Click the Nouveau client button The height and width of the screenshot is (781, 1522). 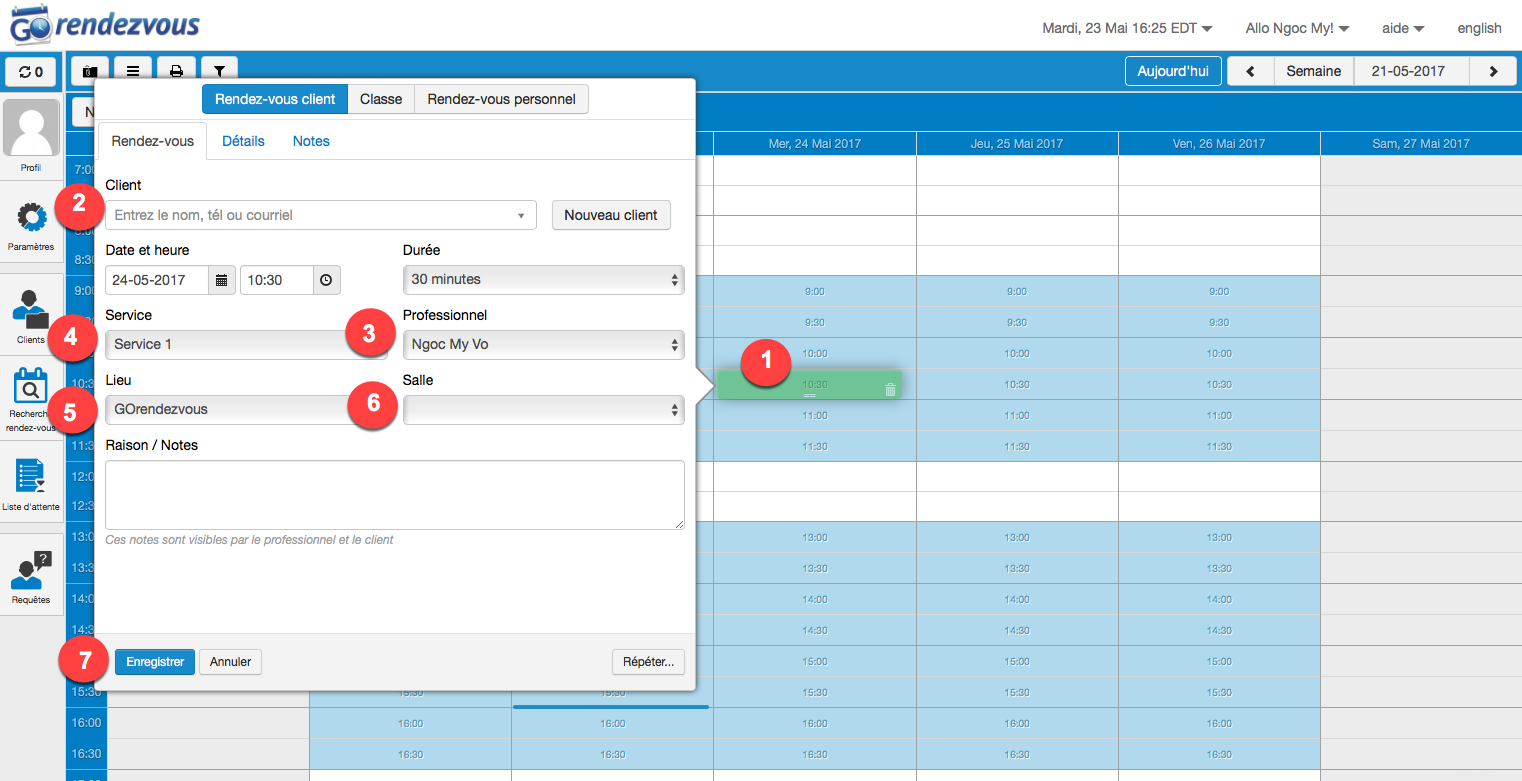click(611, 215)
